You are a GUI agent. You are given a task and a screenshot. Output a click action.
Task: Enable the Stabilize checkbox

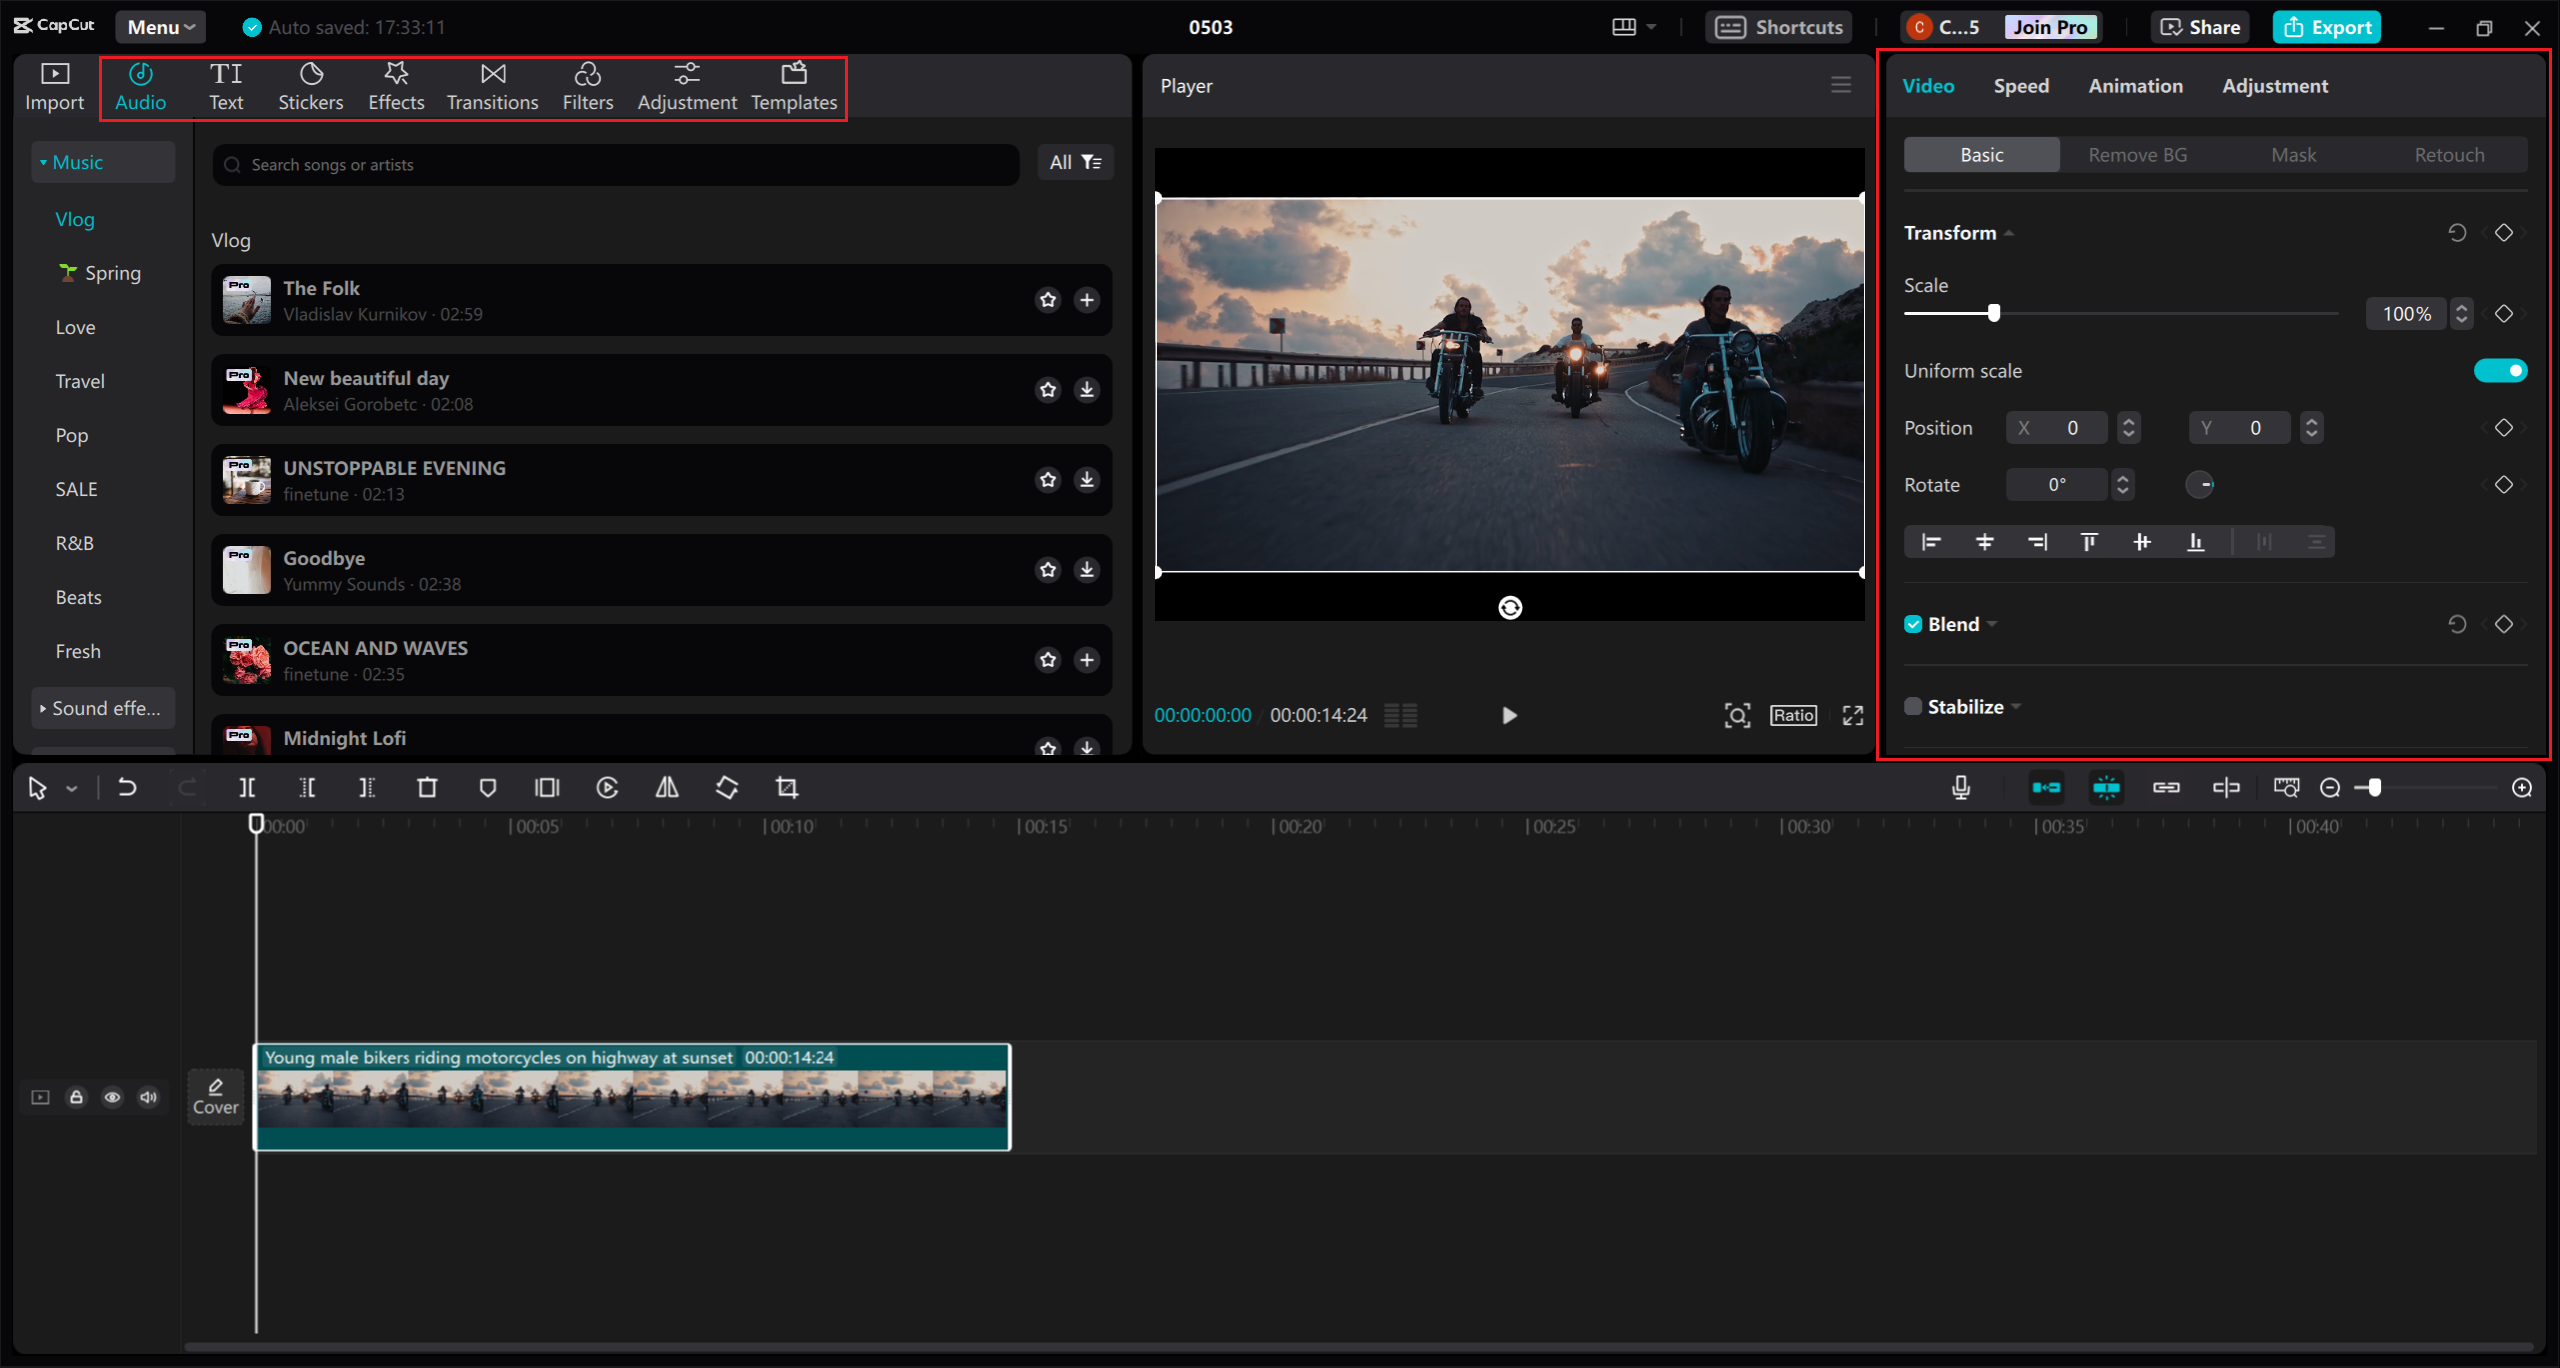[x=1912, y=705]
